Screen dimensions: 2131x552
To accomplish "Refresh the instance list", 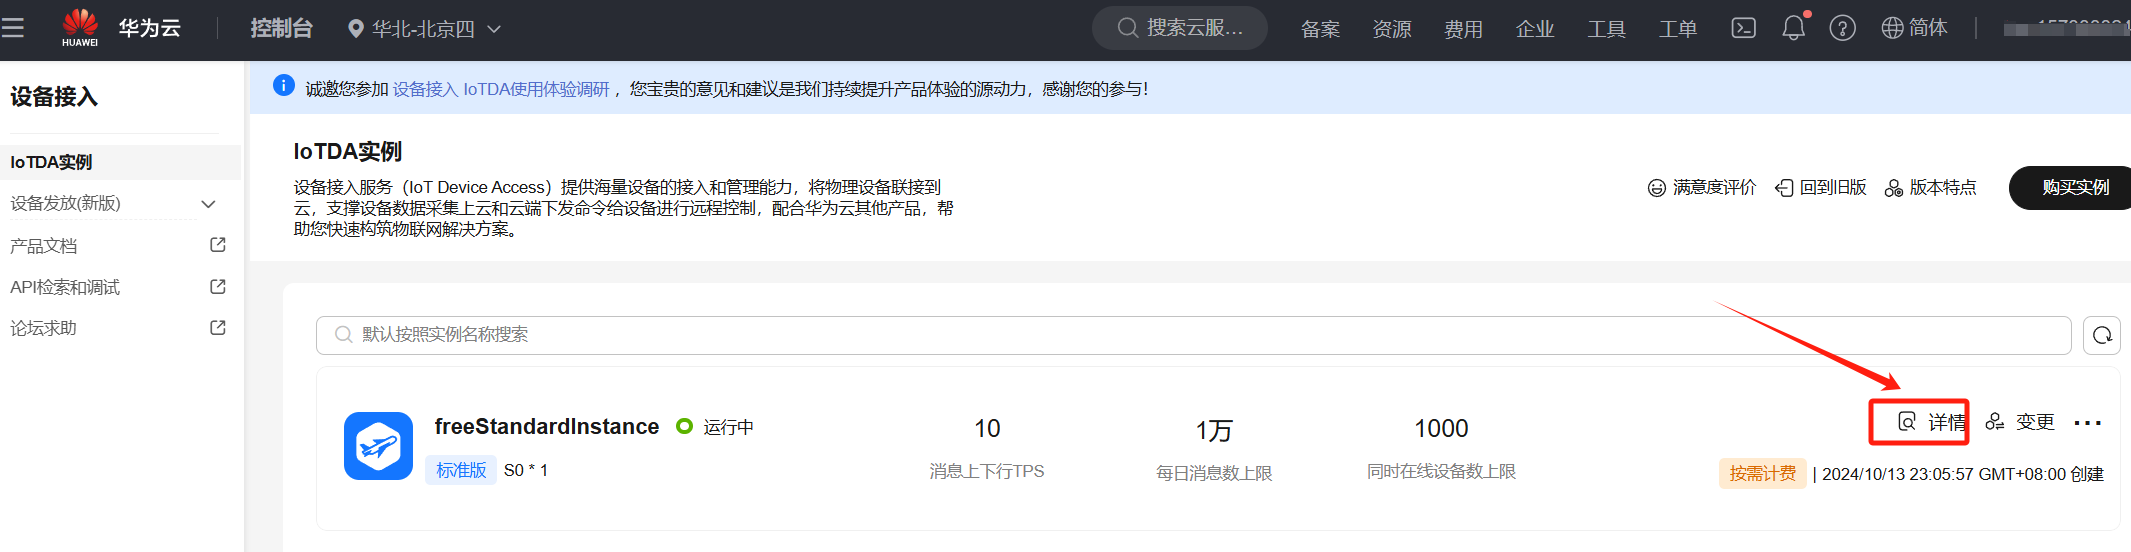I will 2102,335.
